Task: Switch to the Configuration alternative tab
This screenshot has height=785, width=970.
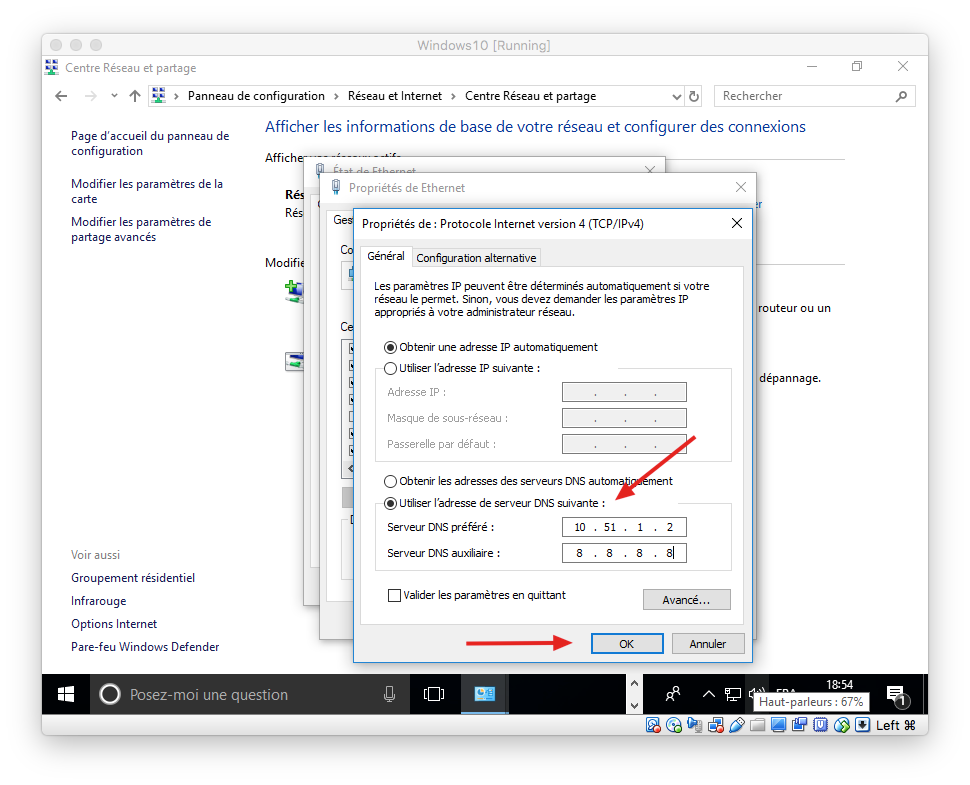Action: click(476, 258)
